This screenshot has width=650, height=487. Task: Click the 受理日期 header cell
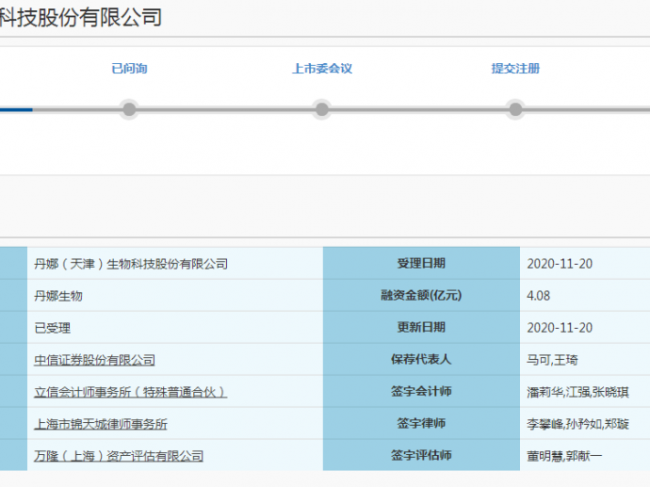[x=421, y=263]
